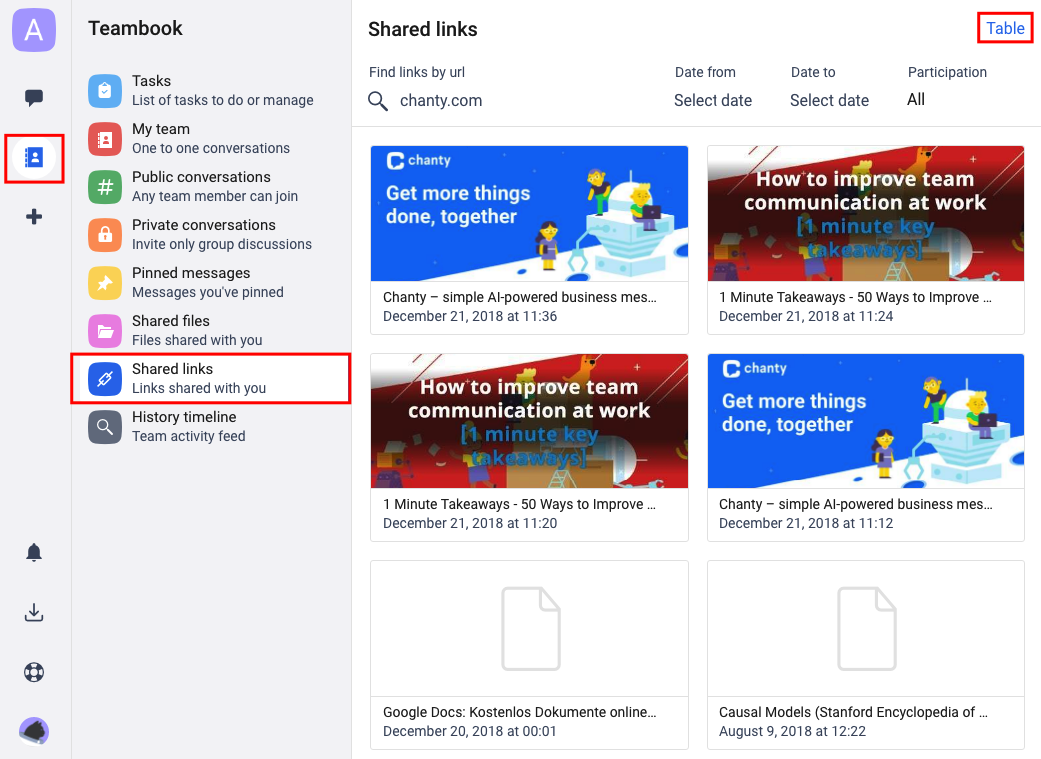The image size is (1041, 759).
Task: Open 1 Minute Takeaways thumbnail from 11:24
Action: (866, 214)
